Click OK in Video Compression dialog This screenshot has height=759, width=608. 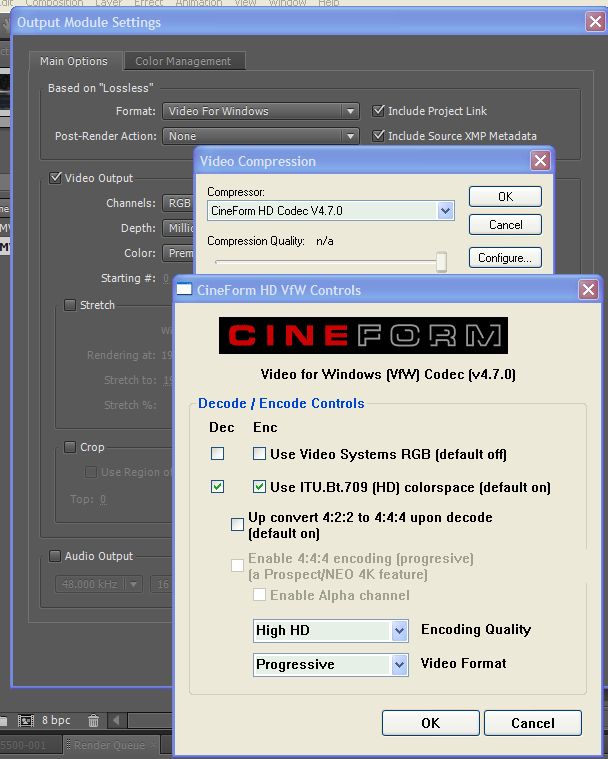[505, 197]
